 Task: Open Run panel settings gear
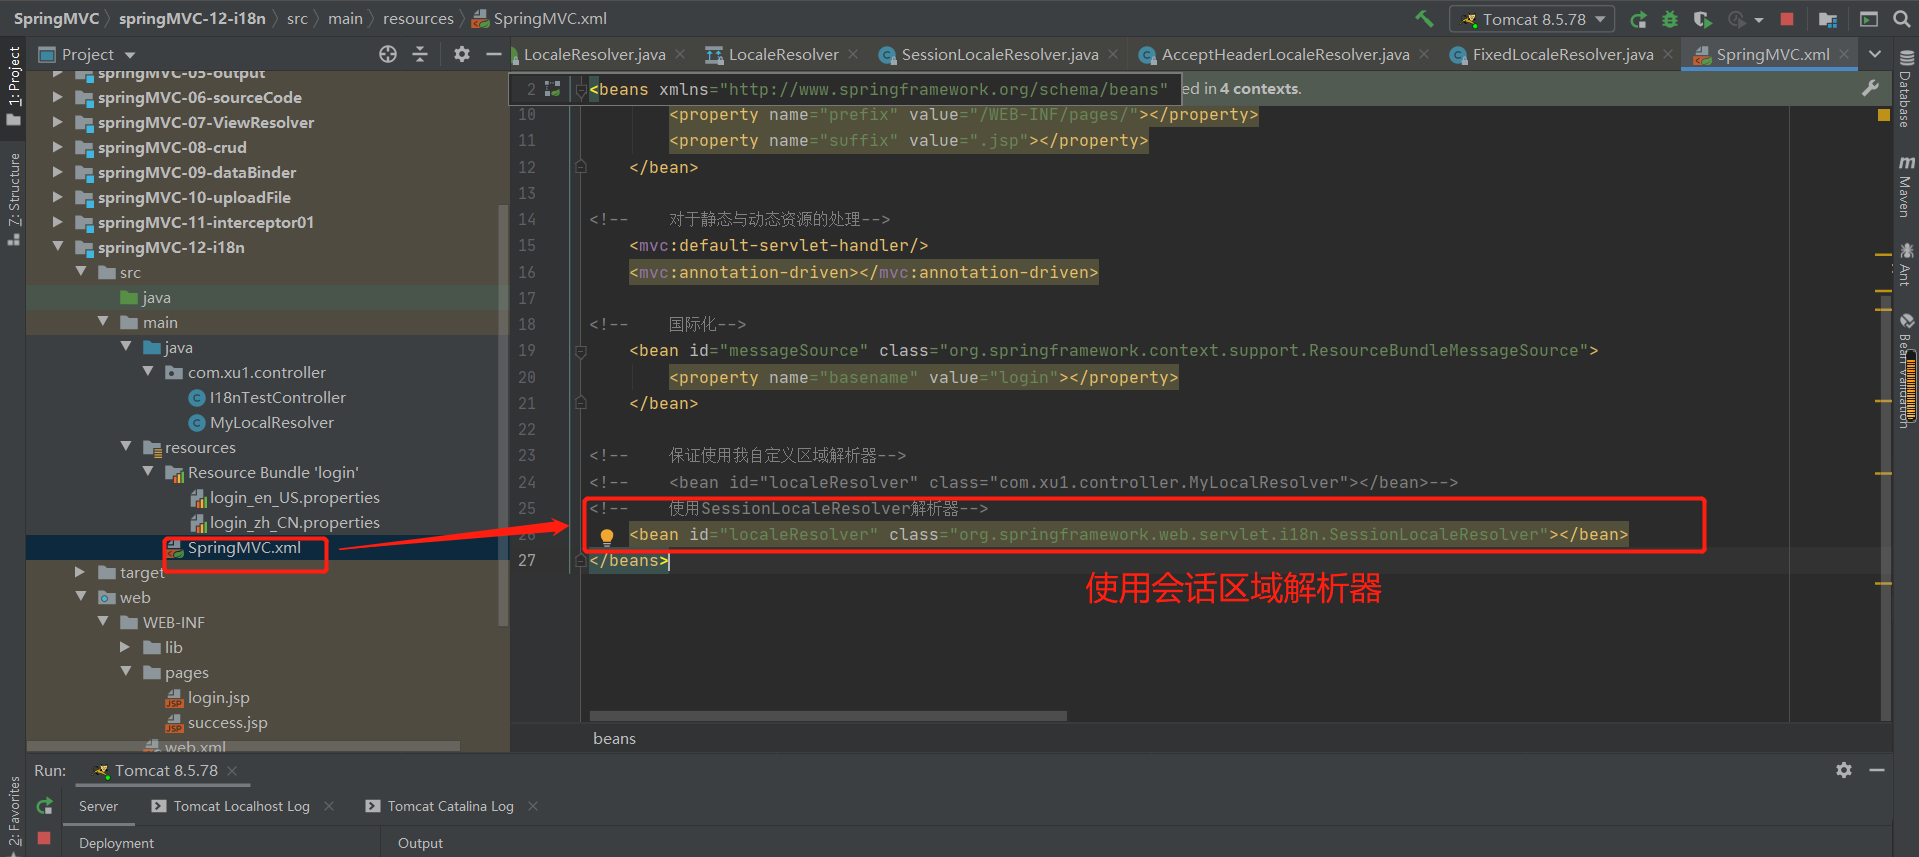pyautogui.click(x=1844, y=770)
